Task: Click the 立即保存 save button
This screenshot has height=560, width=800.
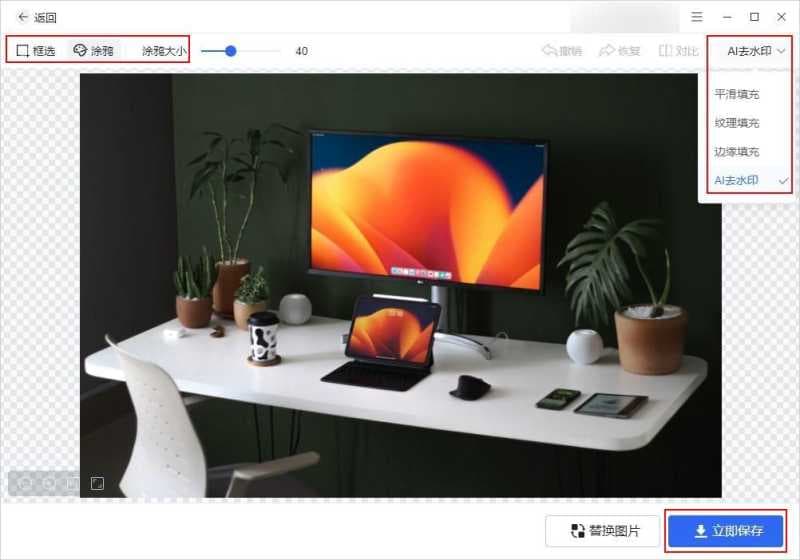Action: click(x=726, y=531)
